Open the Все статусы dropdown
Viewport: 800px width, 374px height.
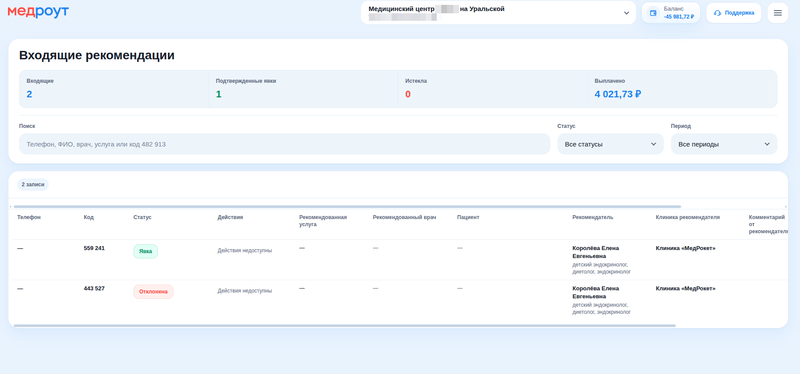[x=610, y=144]
